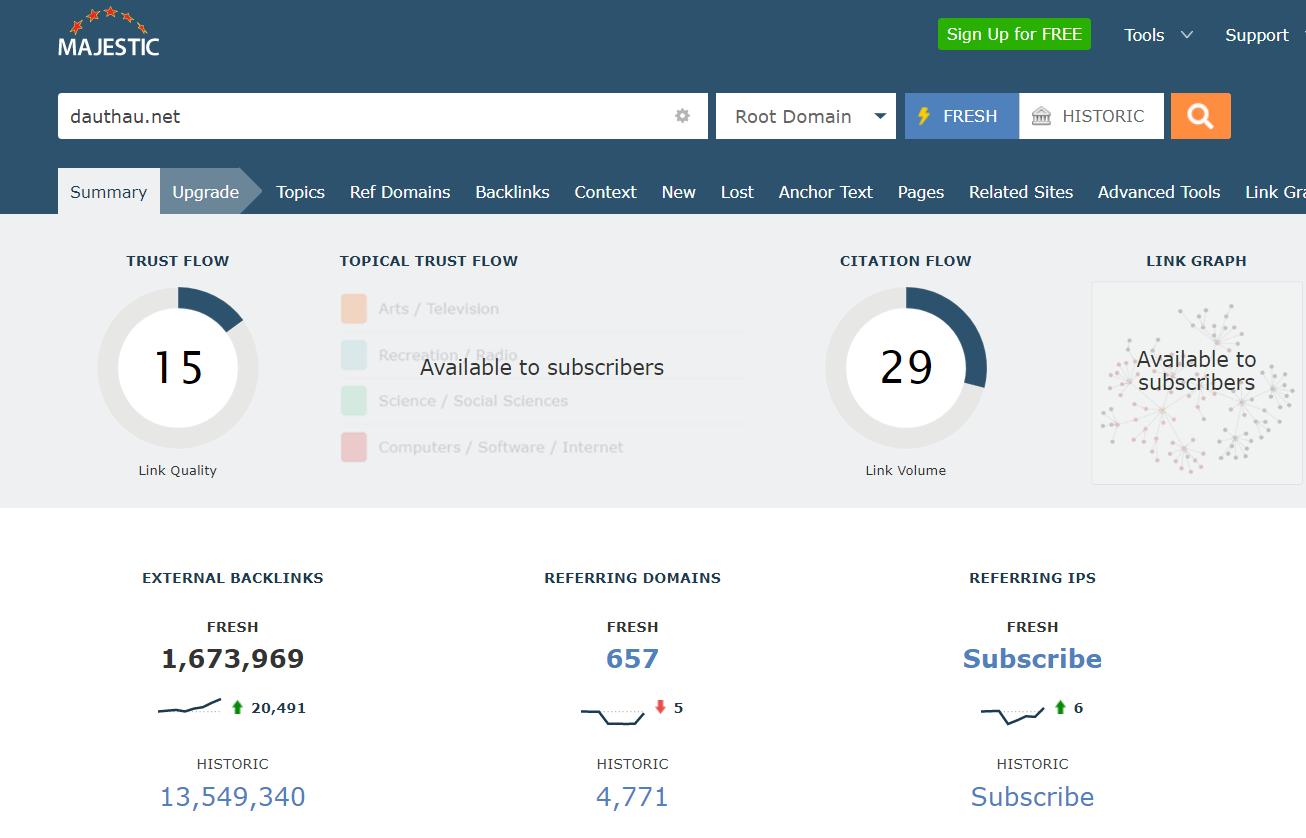Click Sign Up for FREE button
This screenshot has width=1306, height=838.
tap(1014, 34)
